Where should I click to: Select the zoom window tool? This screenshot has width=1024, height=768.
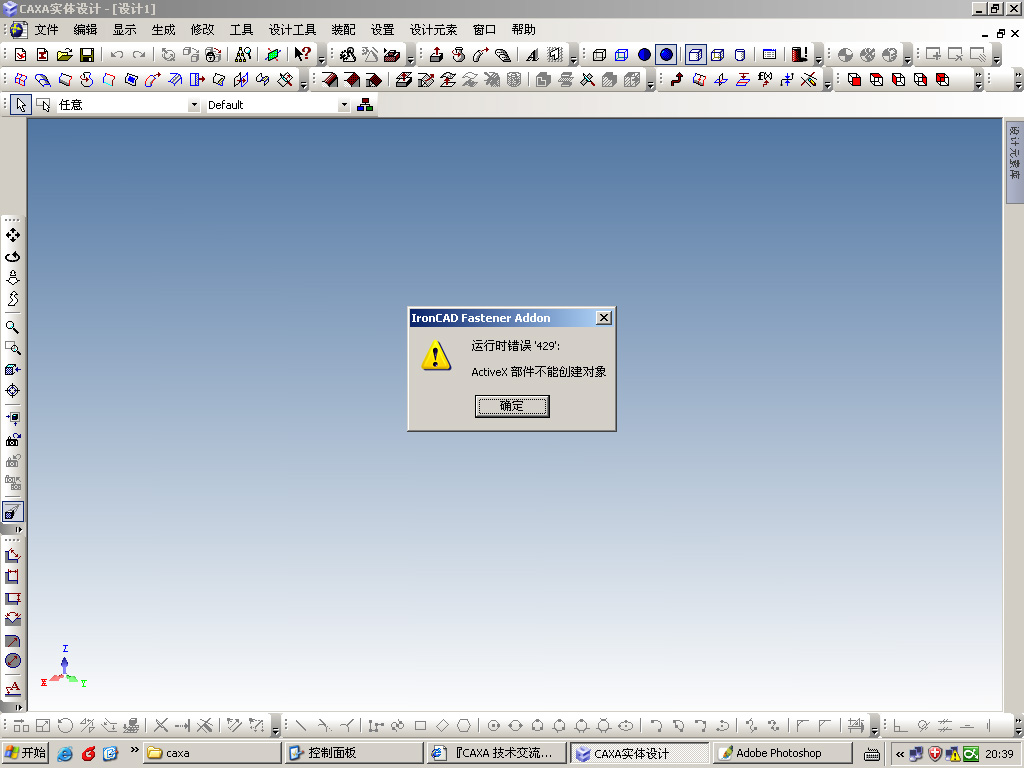[12, 348]
